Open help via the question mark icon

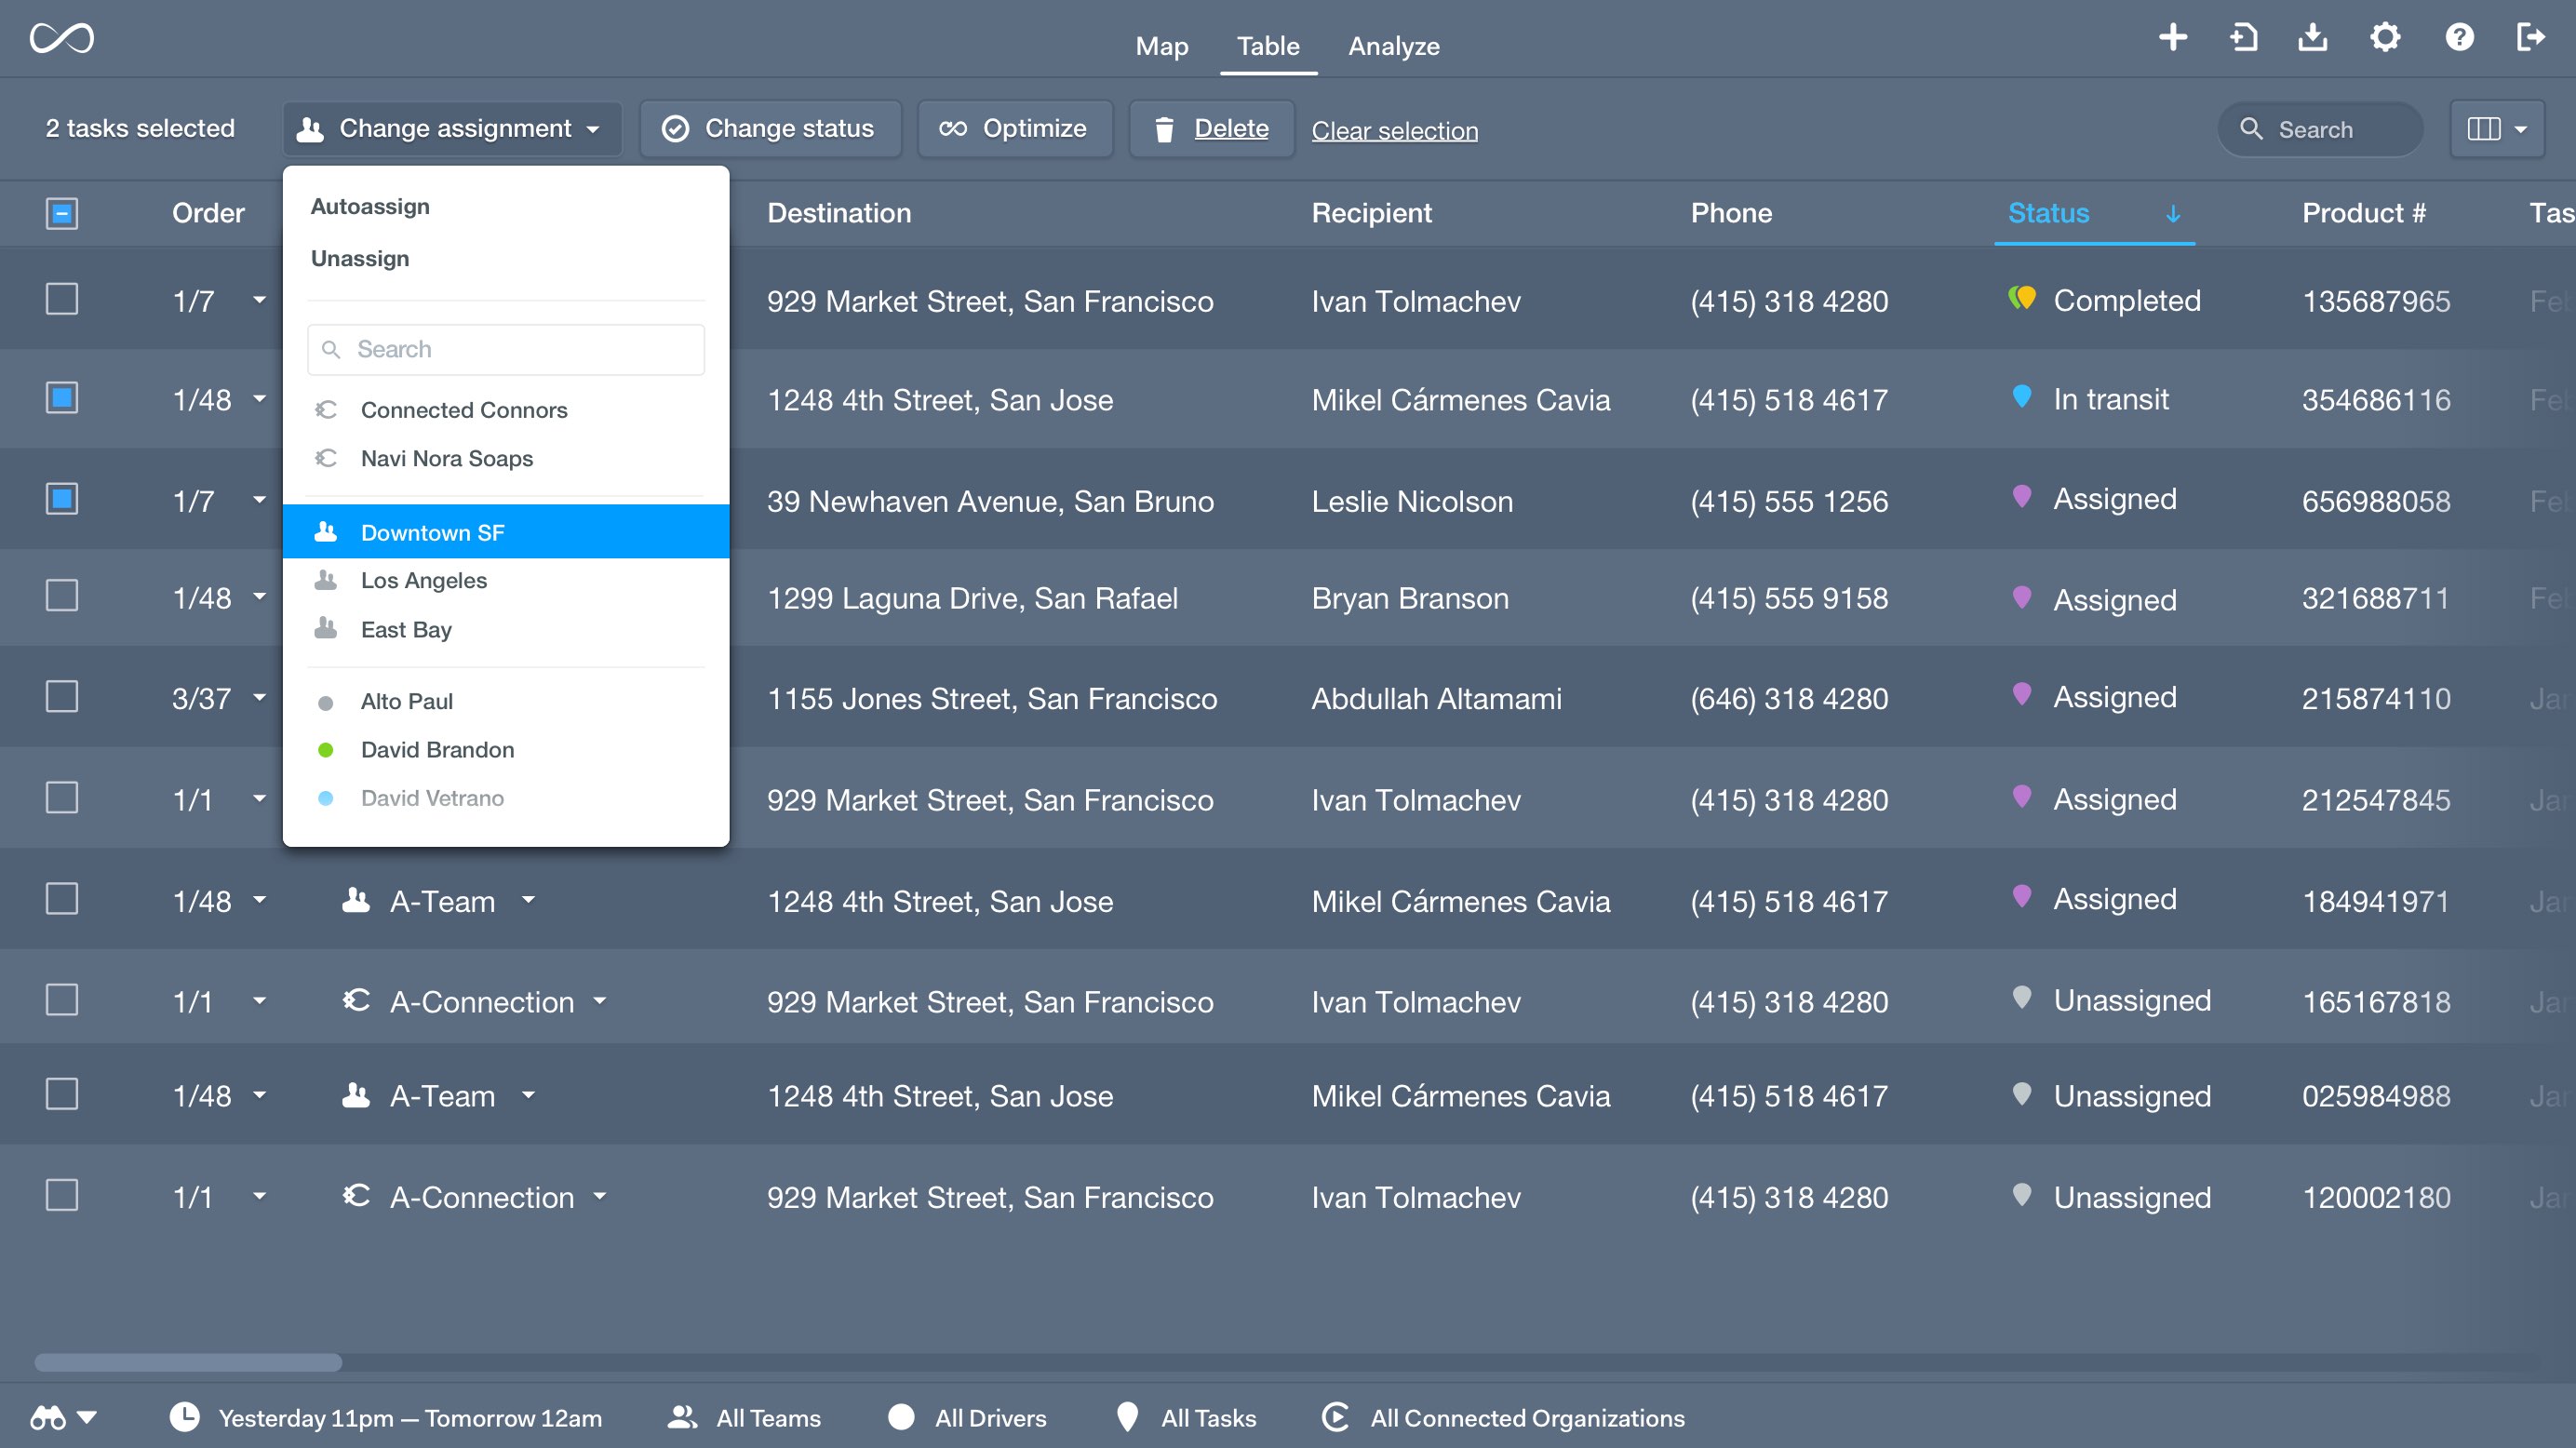coord(2459,37)
